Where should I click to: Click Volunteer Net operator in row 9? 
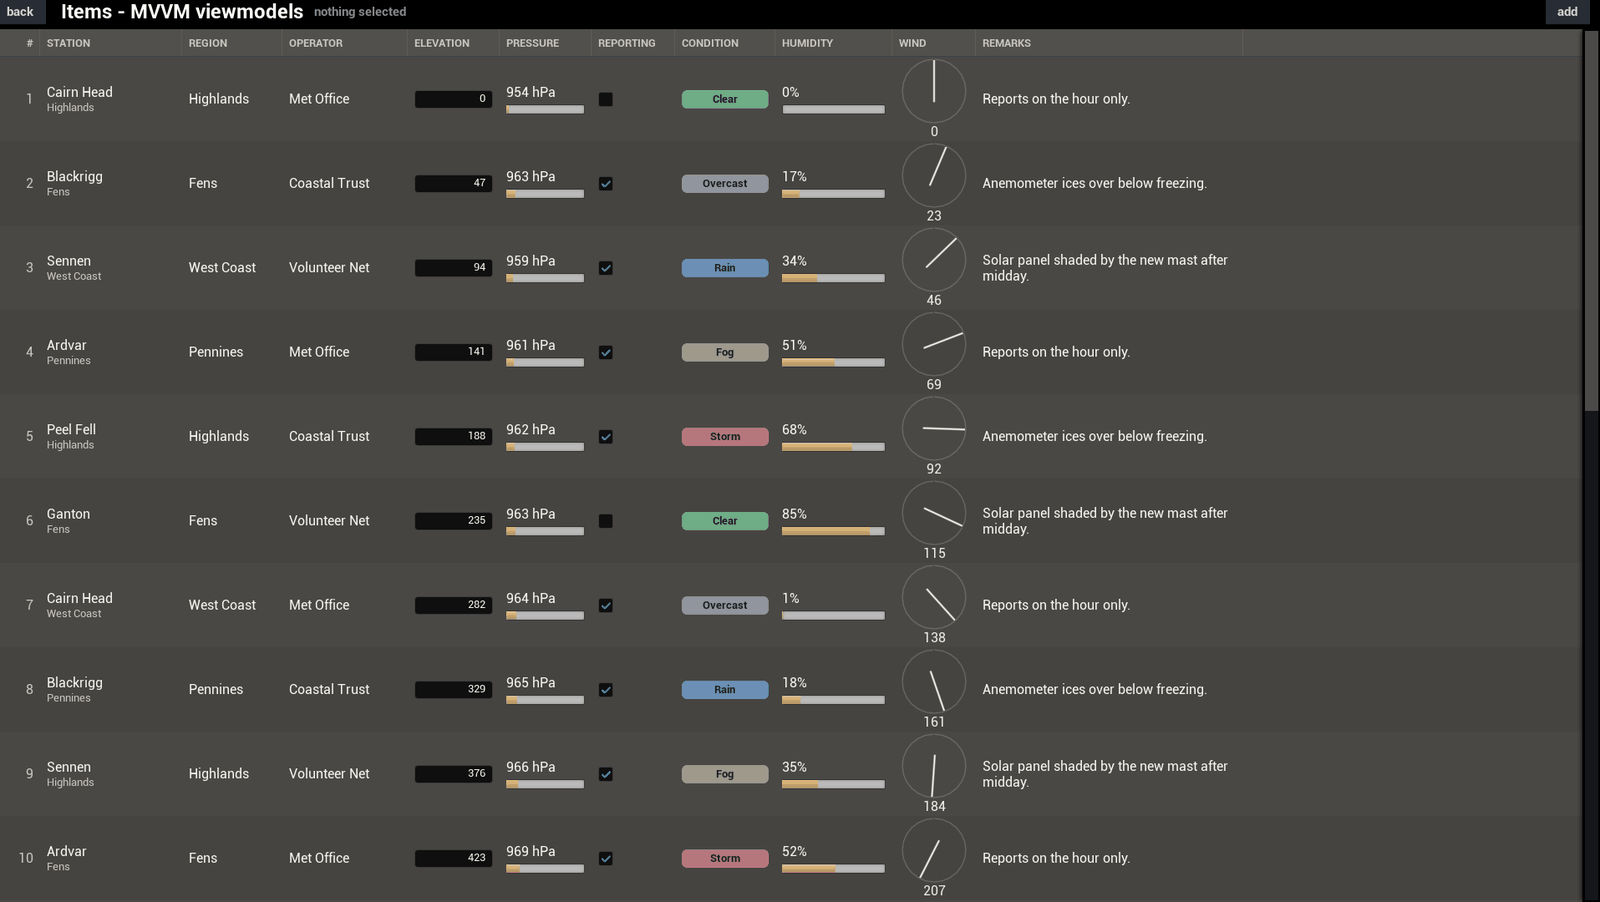point(329,774)
